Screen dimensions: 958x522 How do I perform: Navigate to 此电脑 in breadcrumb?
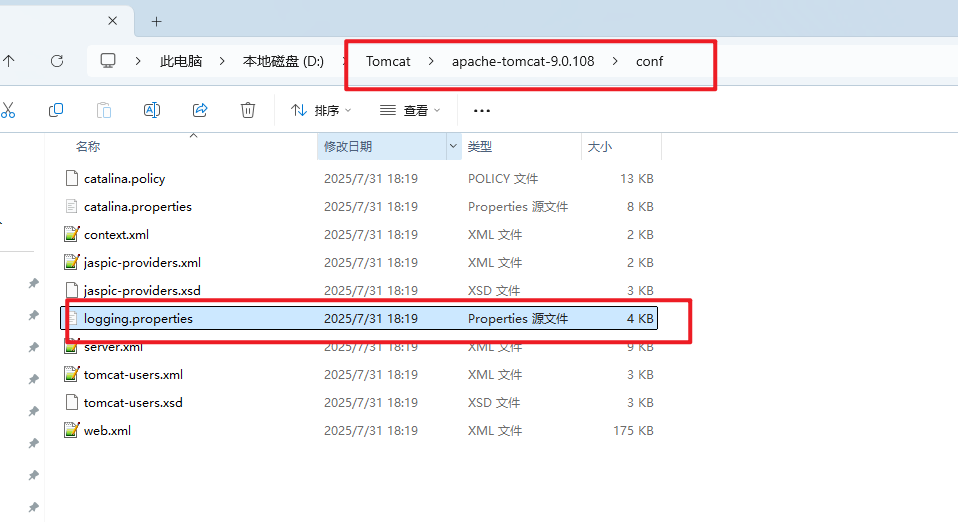coord(181,61)
